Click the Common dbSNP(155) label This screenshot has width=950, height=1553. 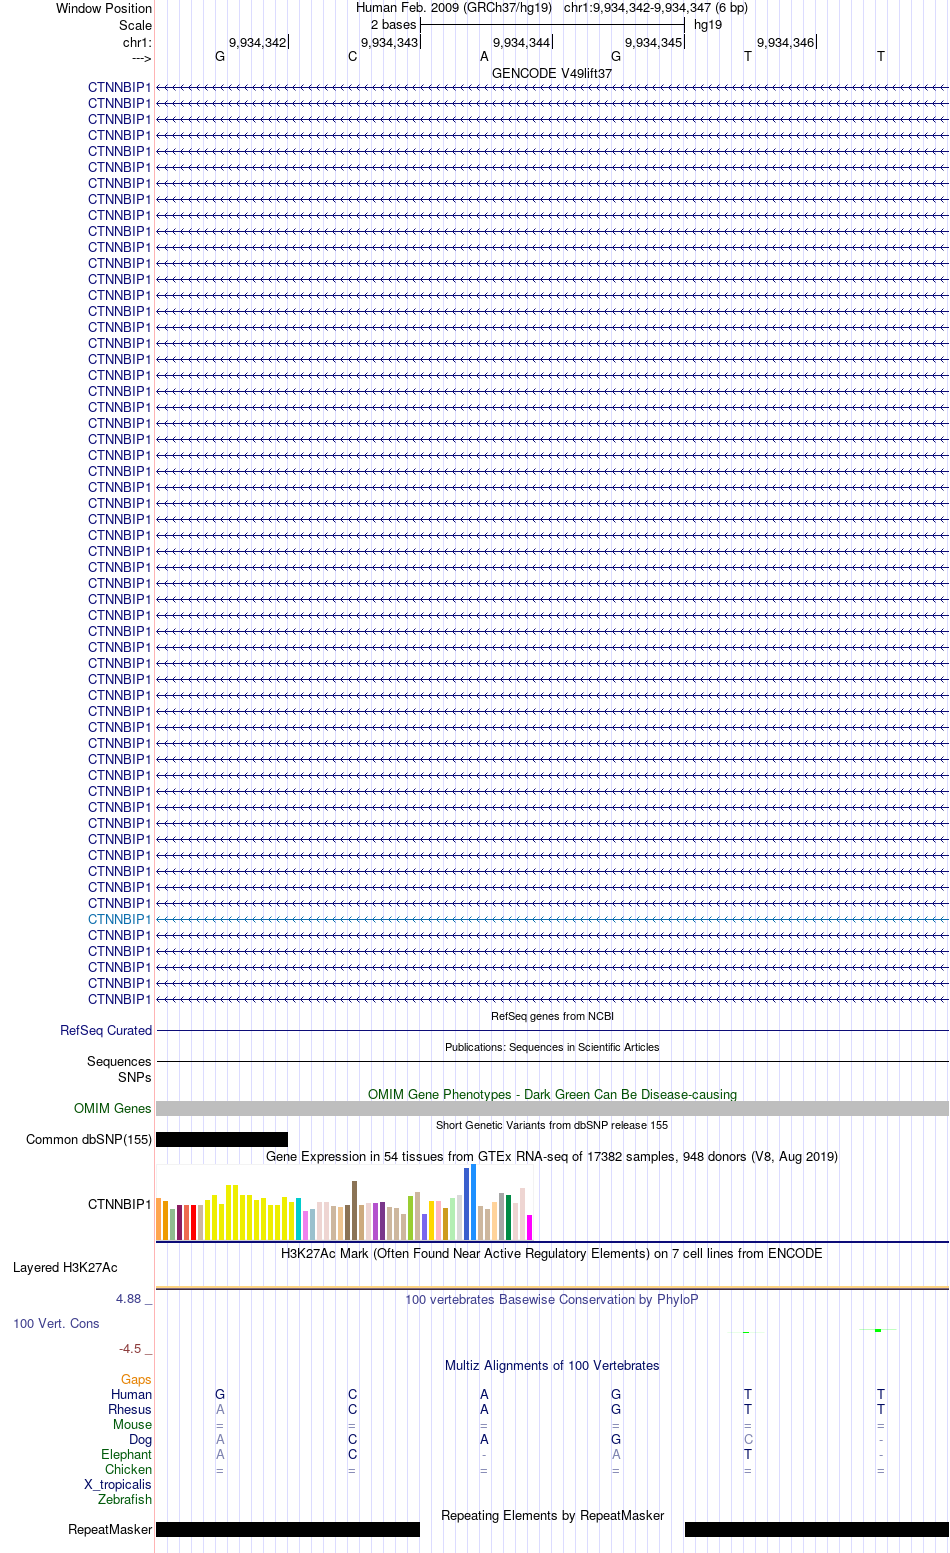click(89, 1139)
